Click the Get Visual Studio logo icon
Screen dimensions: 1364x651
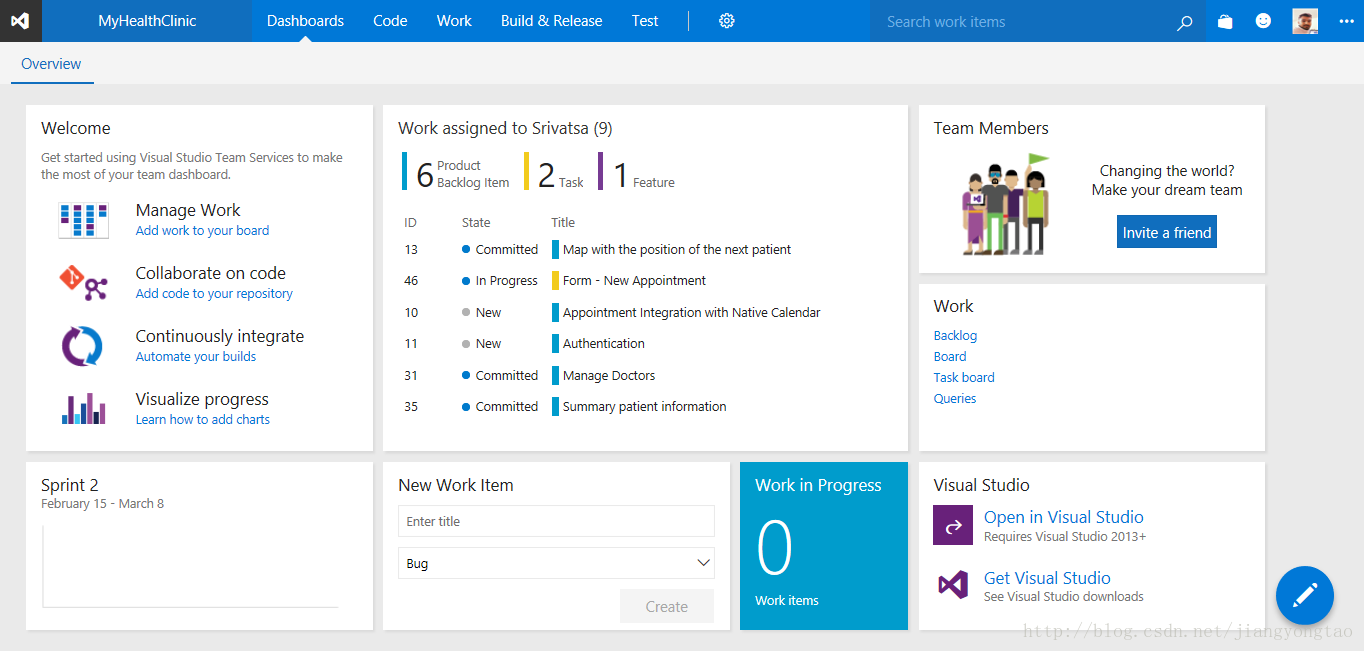pos(953,585)
